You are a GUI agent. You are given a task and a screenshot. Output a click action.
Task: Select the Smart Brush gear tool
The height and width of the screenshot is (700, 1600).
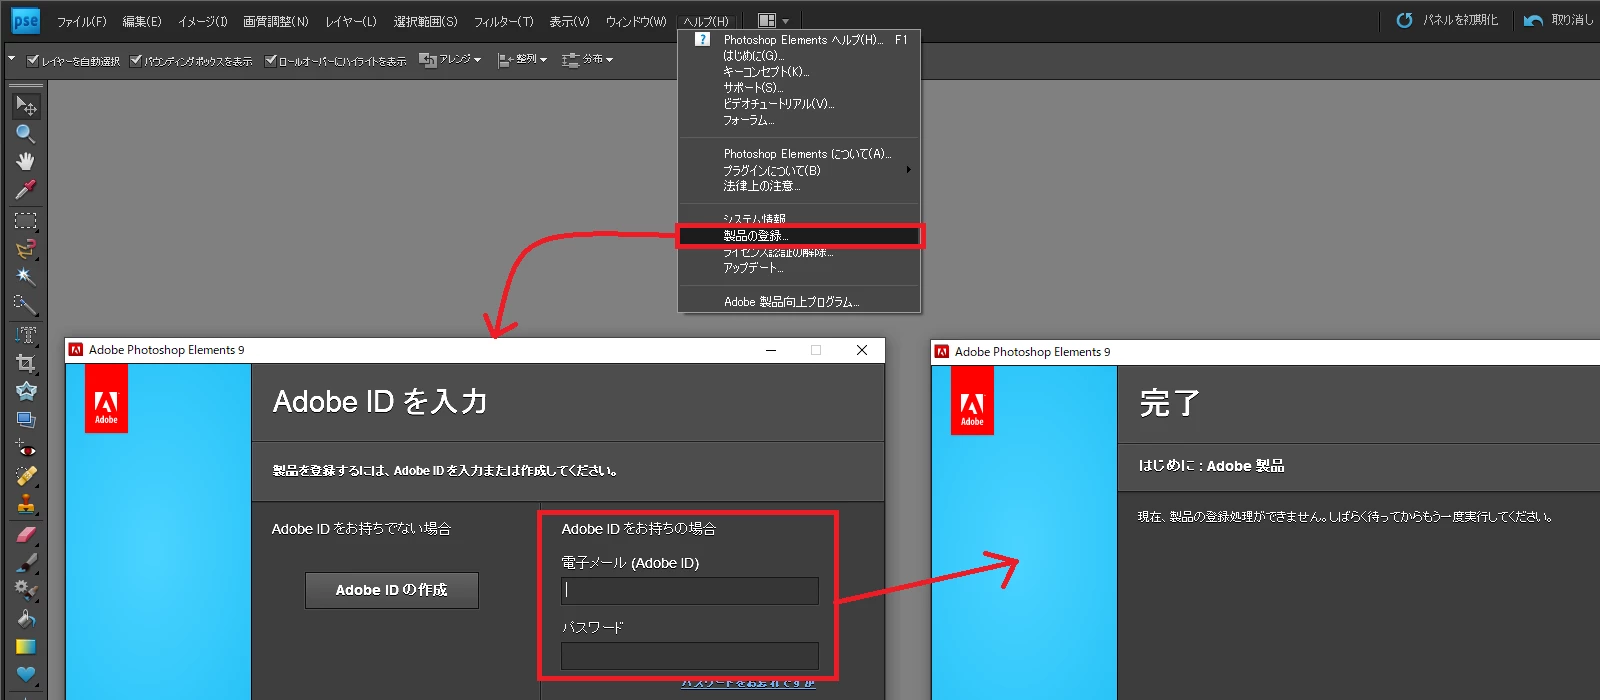[x=26, y=591]
